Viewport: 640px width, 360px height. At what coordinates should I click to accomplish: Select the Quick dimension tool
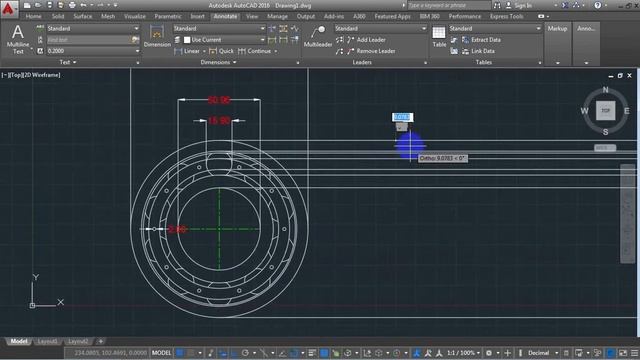pyautogui.click(x=221, y=51)
